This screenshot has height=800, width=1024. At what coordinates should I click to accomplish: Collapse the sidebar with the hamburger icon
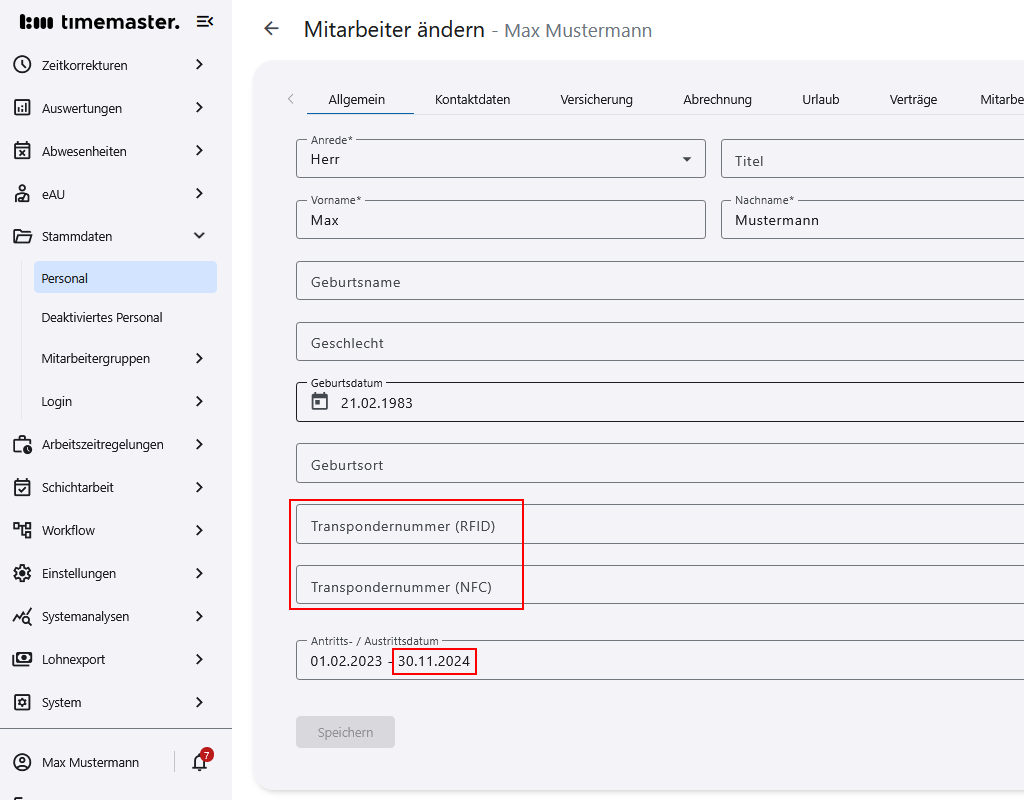click(205, 20)
